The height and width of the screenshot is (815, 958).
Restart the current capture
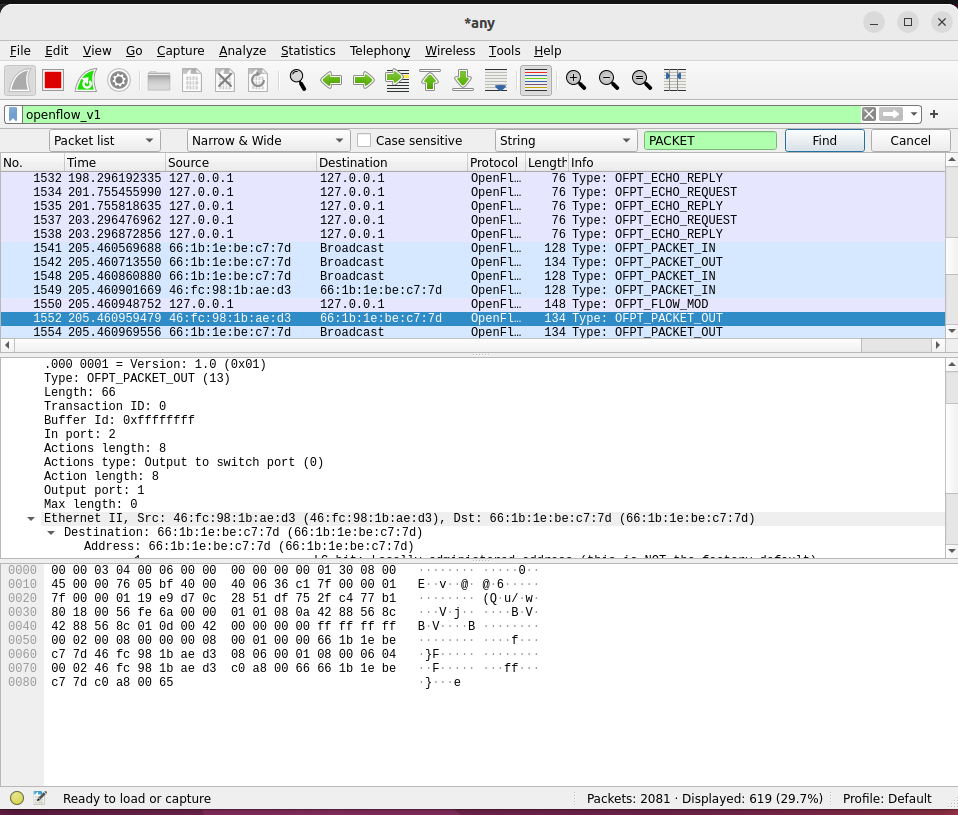86,80
